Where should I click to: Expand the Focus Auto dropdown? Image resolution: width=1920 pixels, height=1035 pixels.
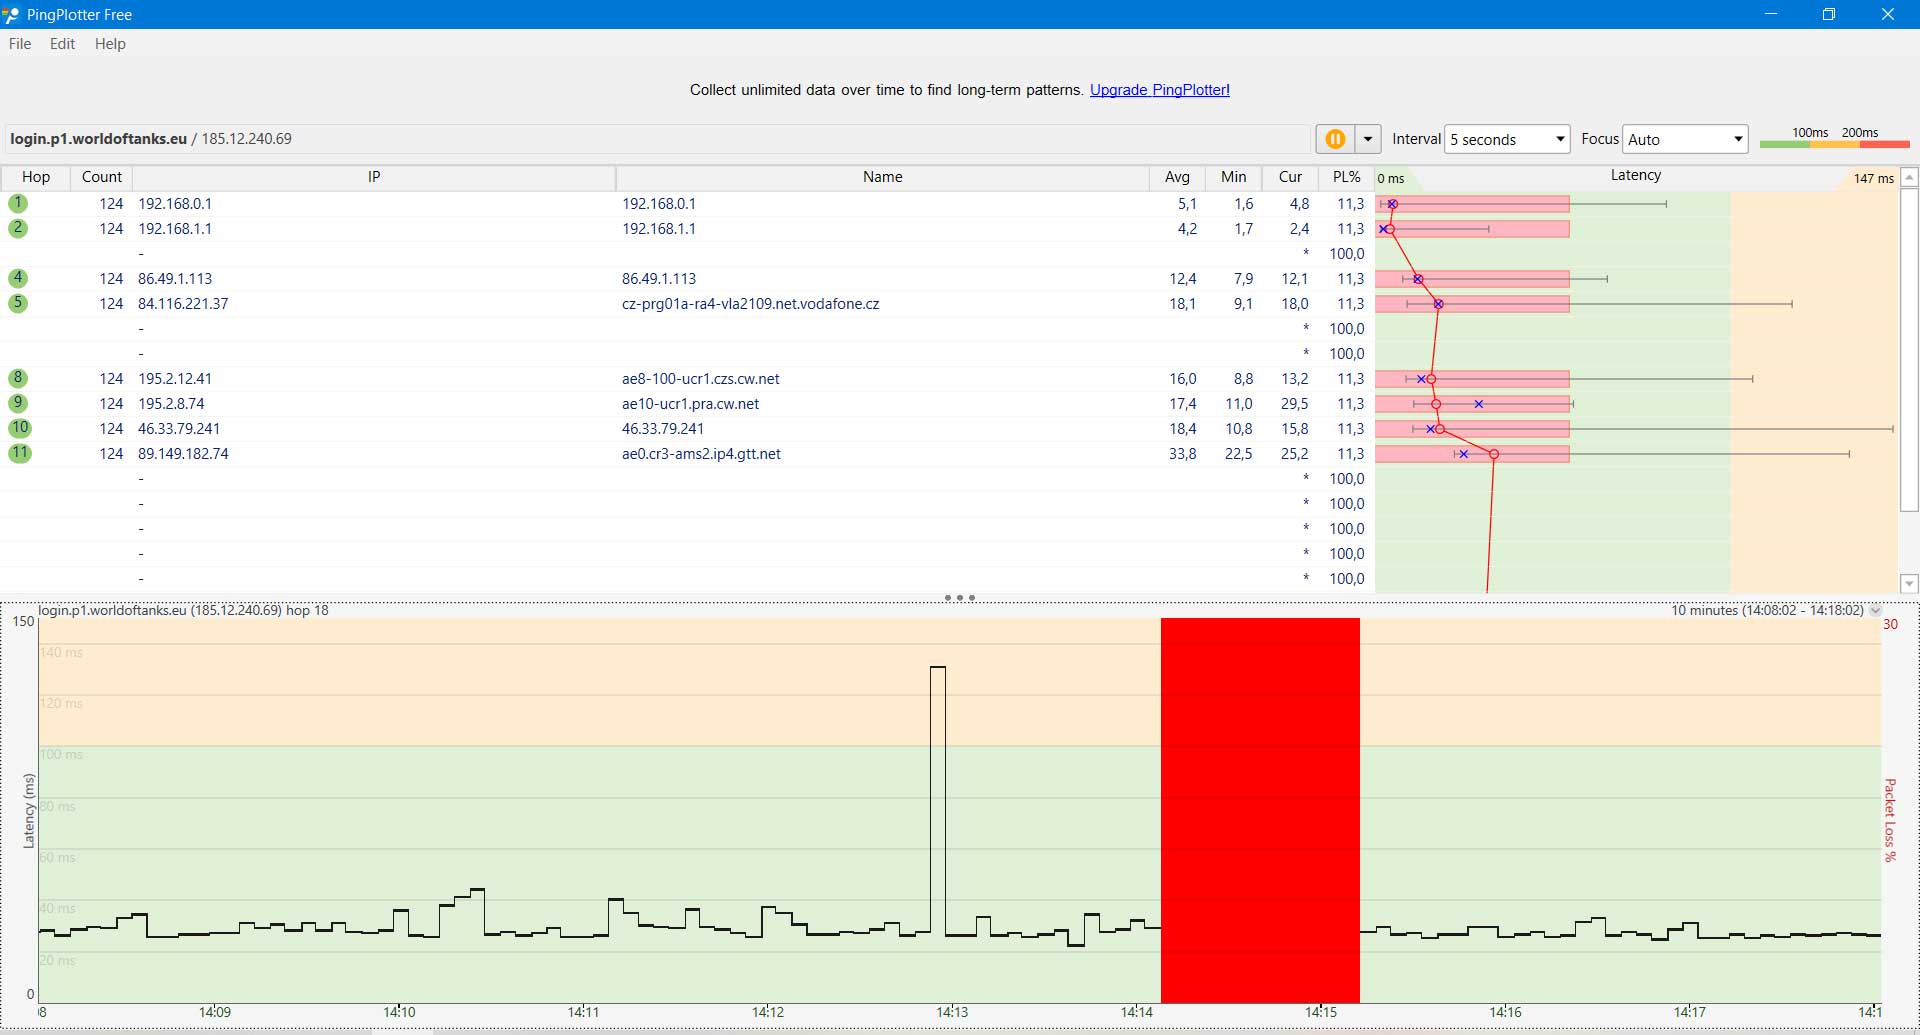click(x=1685, y=139)
